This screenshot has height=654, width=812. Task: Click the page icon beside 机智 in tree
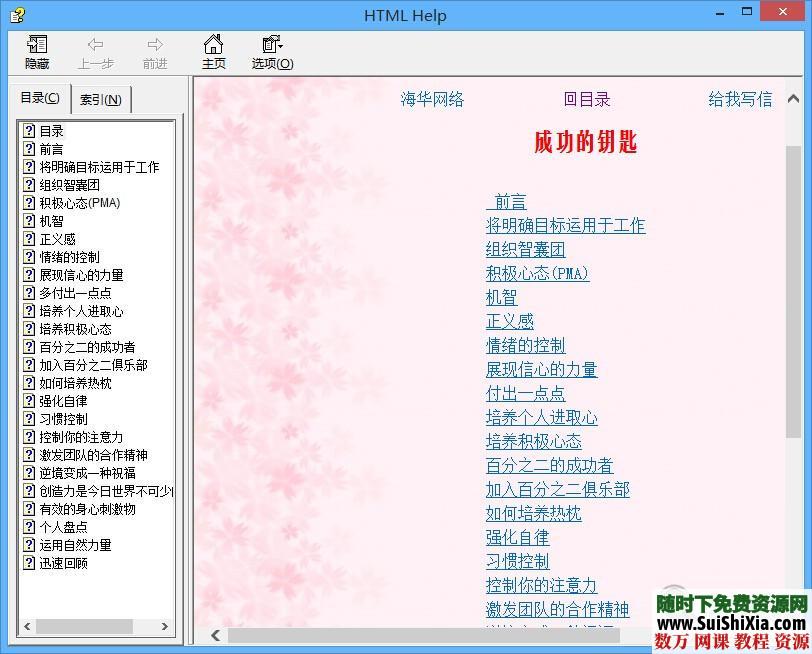click(x=29, y=221)
